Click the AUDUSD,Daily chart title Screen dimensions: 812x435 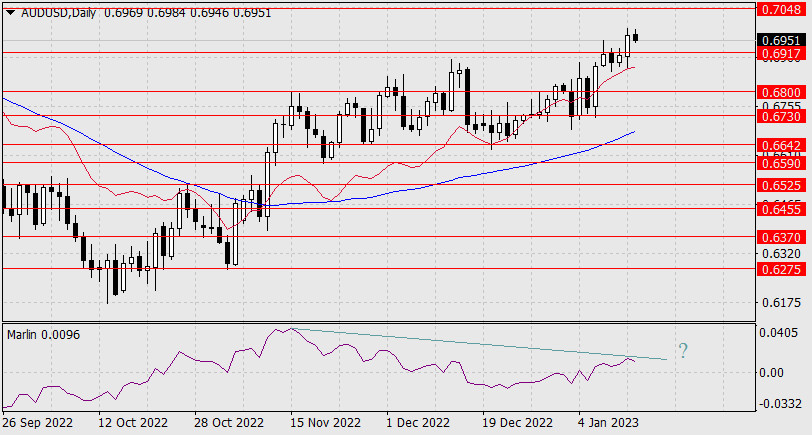point(59,11)
